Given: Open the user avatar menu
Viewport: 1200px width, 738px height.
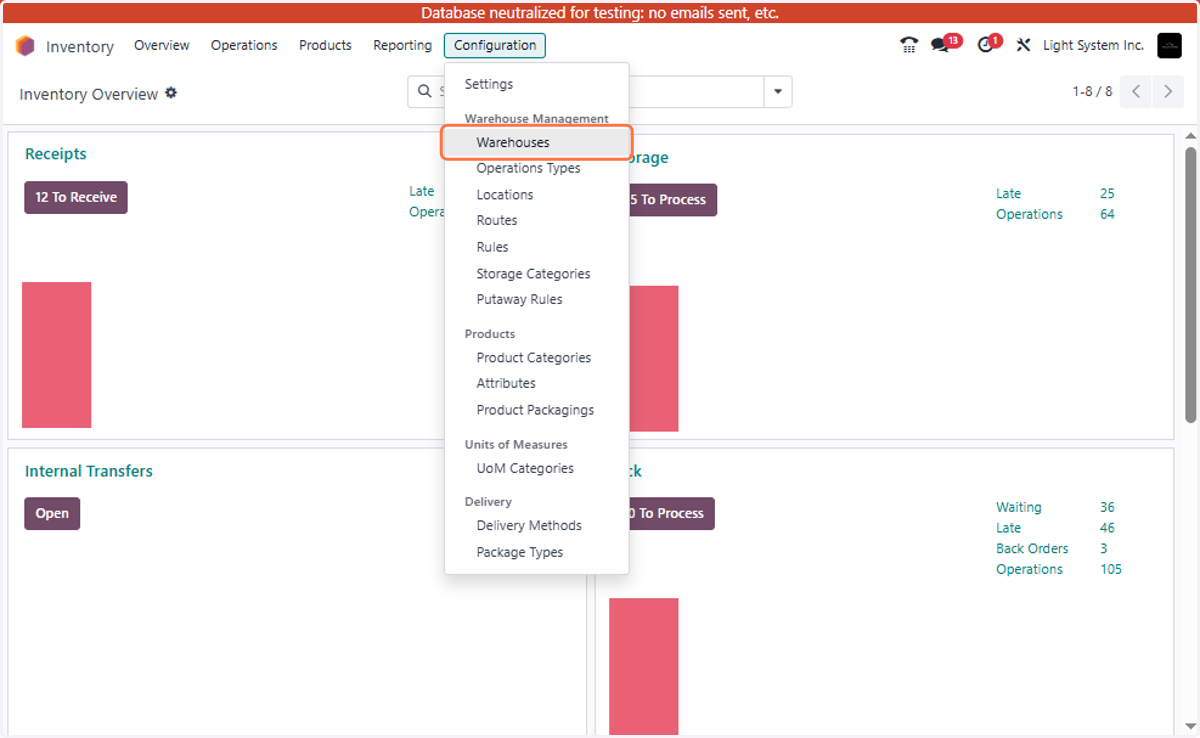Looking at the screenshot, I should pyautogui.click(x=1169, y=45).
